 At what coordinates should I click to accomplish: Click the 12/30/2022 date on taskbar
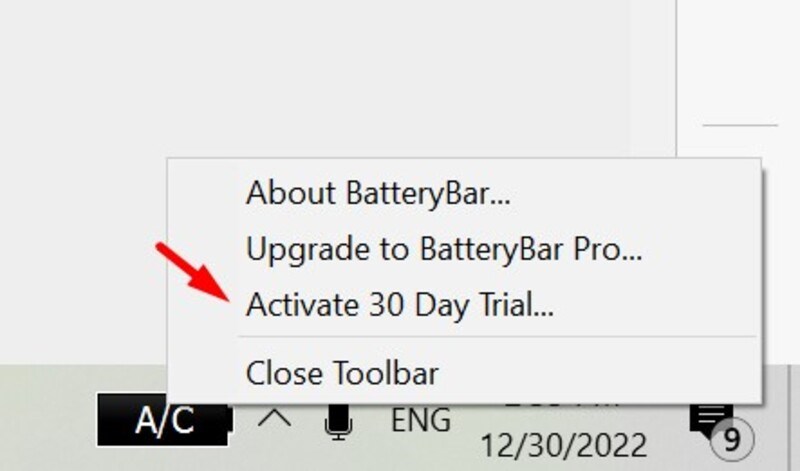tap(563, 445)
